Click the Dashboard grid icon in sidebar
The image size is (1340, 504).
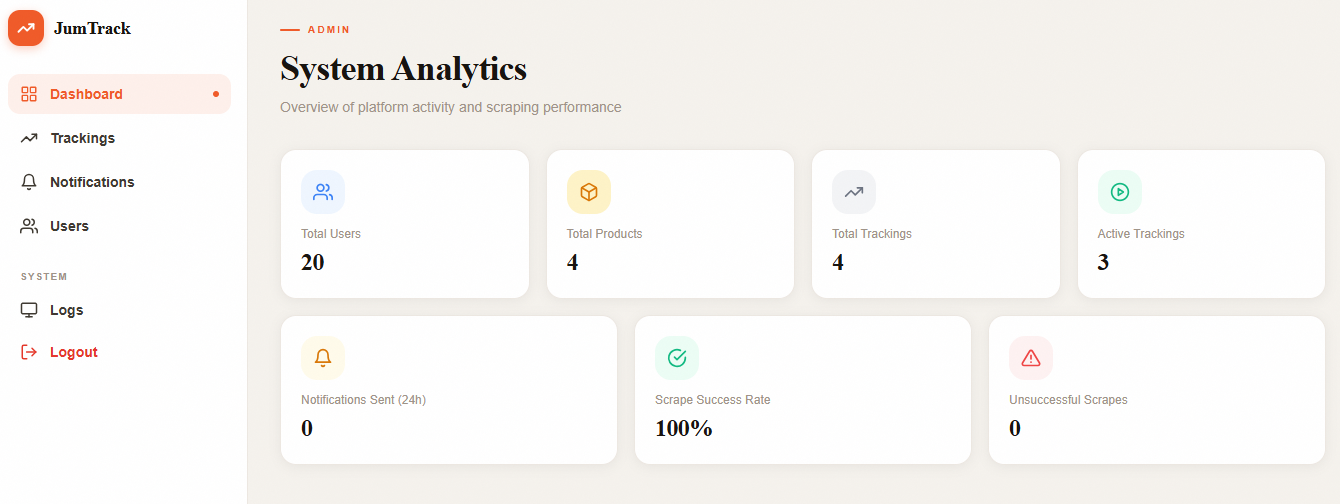point(29,94)
